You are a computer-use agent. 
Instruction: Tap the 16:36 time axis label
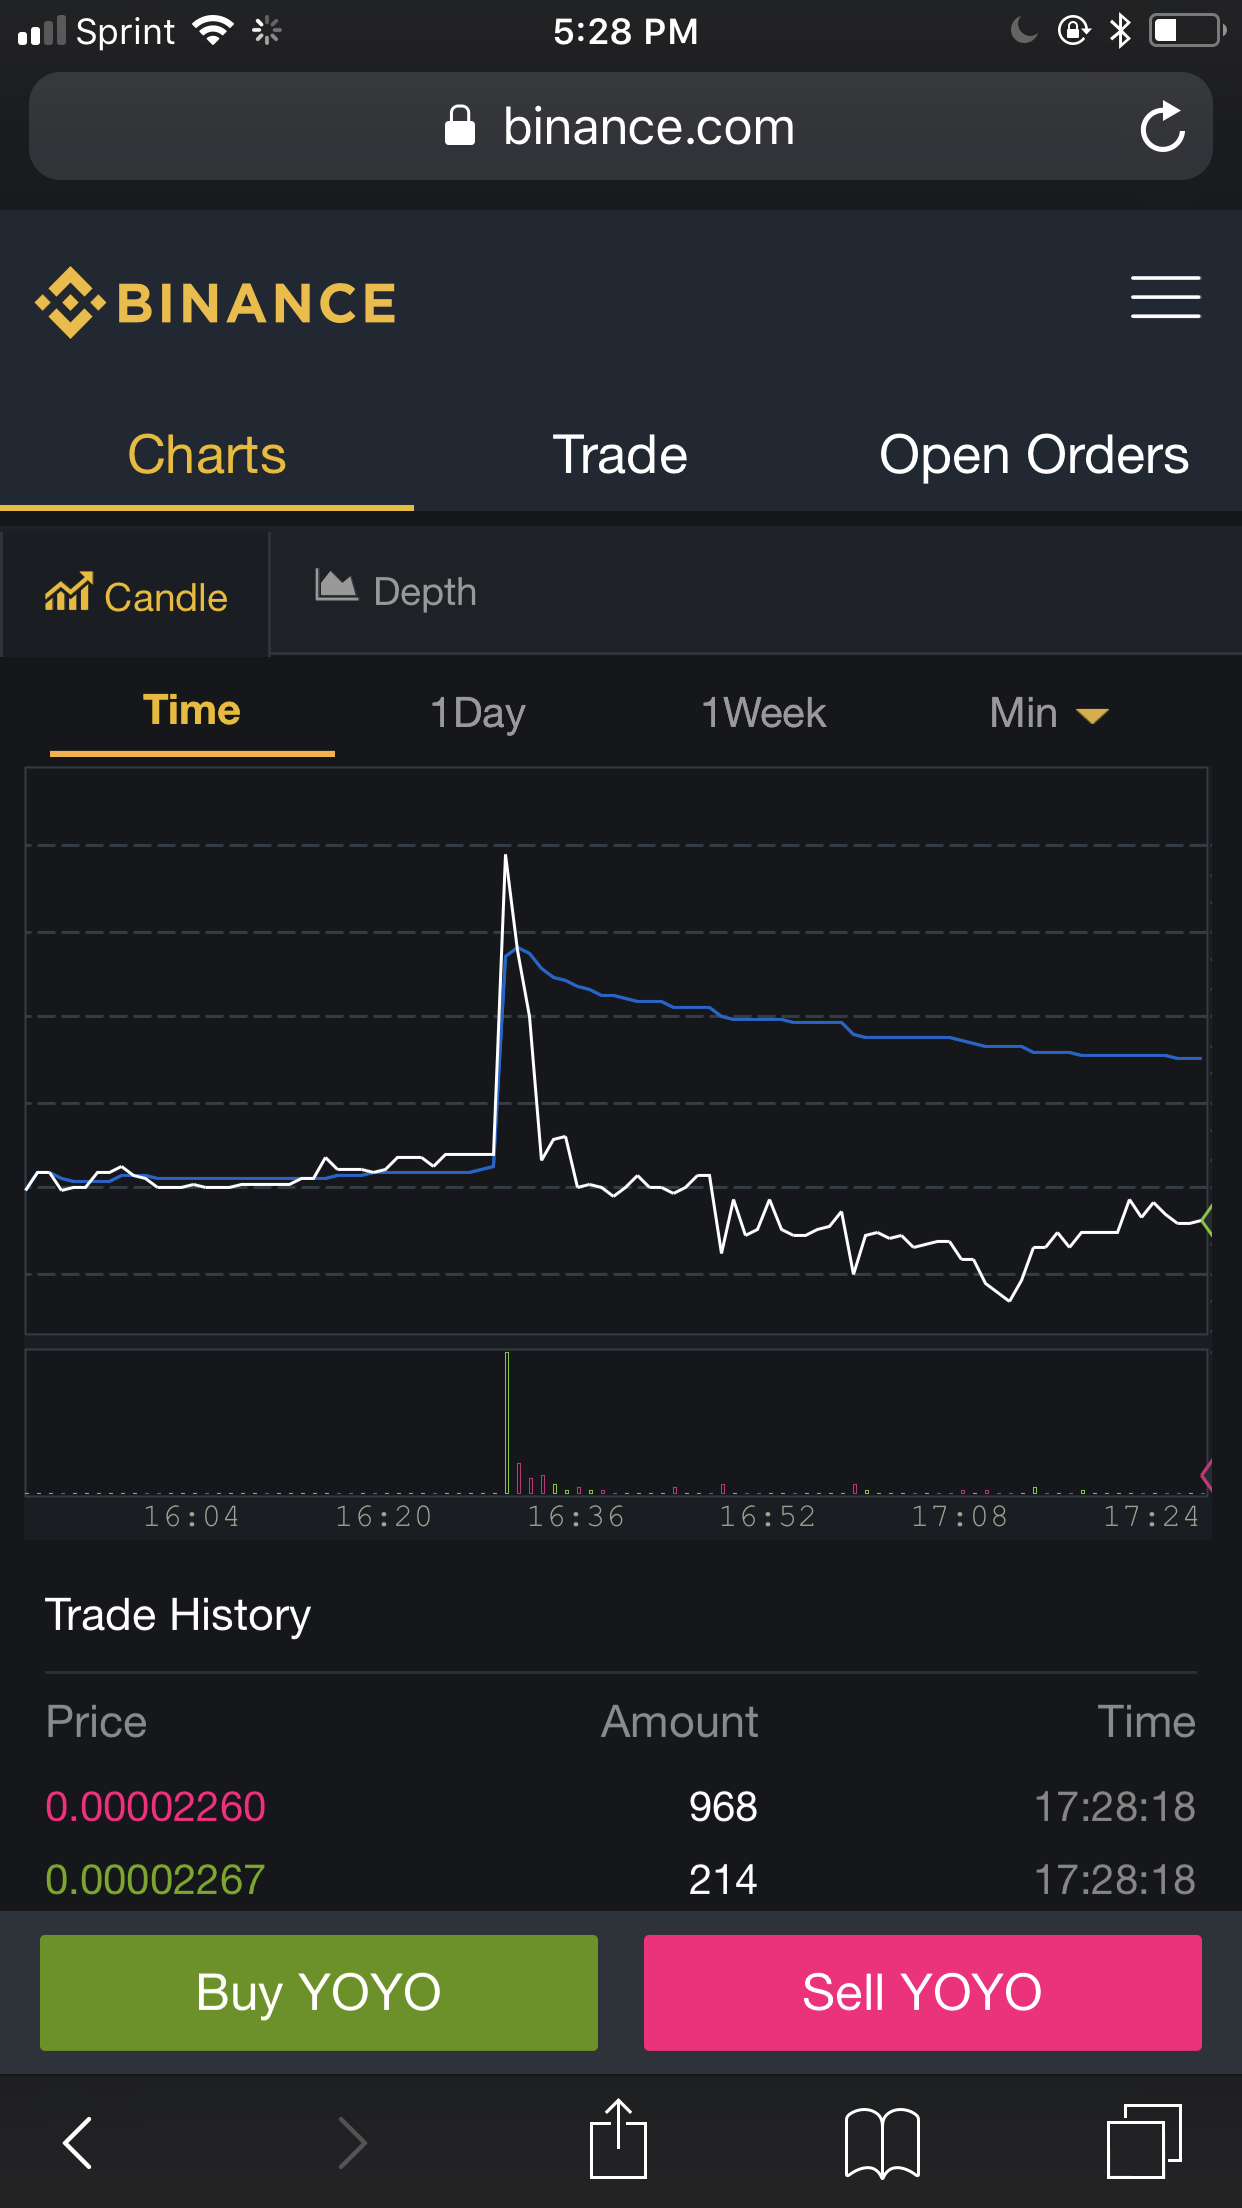point(576,1517)
